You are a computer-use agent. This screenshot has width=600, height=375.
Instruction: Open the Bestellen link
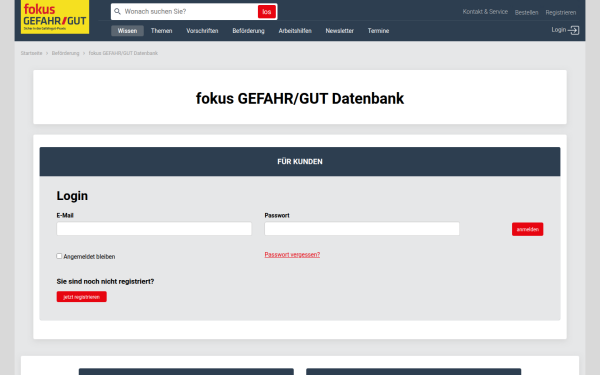[527, 13]
